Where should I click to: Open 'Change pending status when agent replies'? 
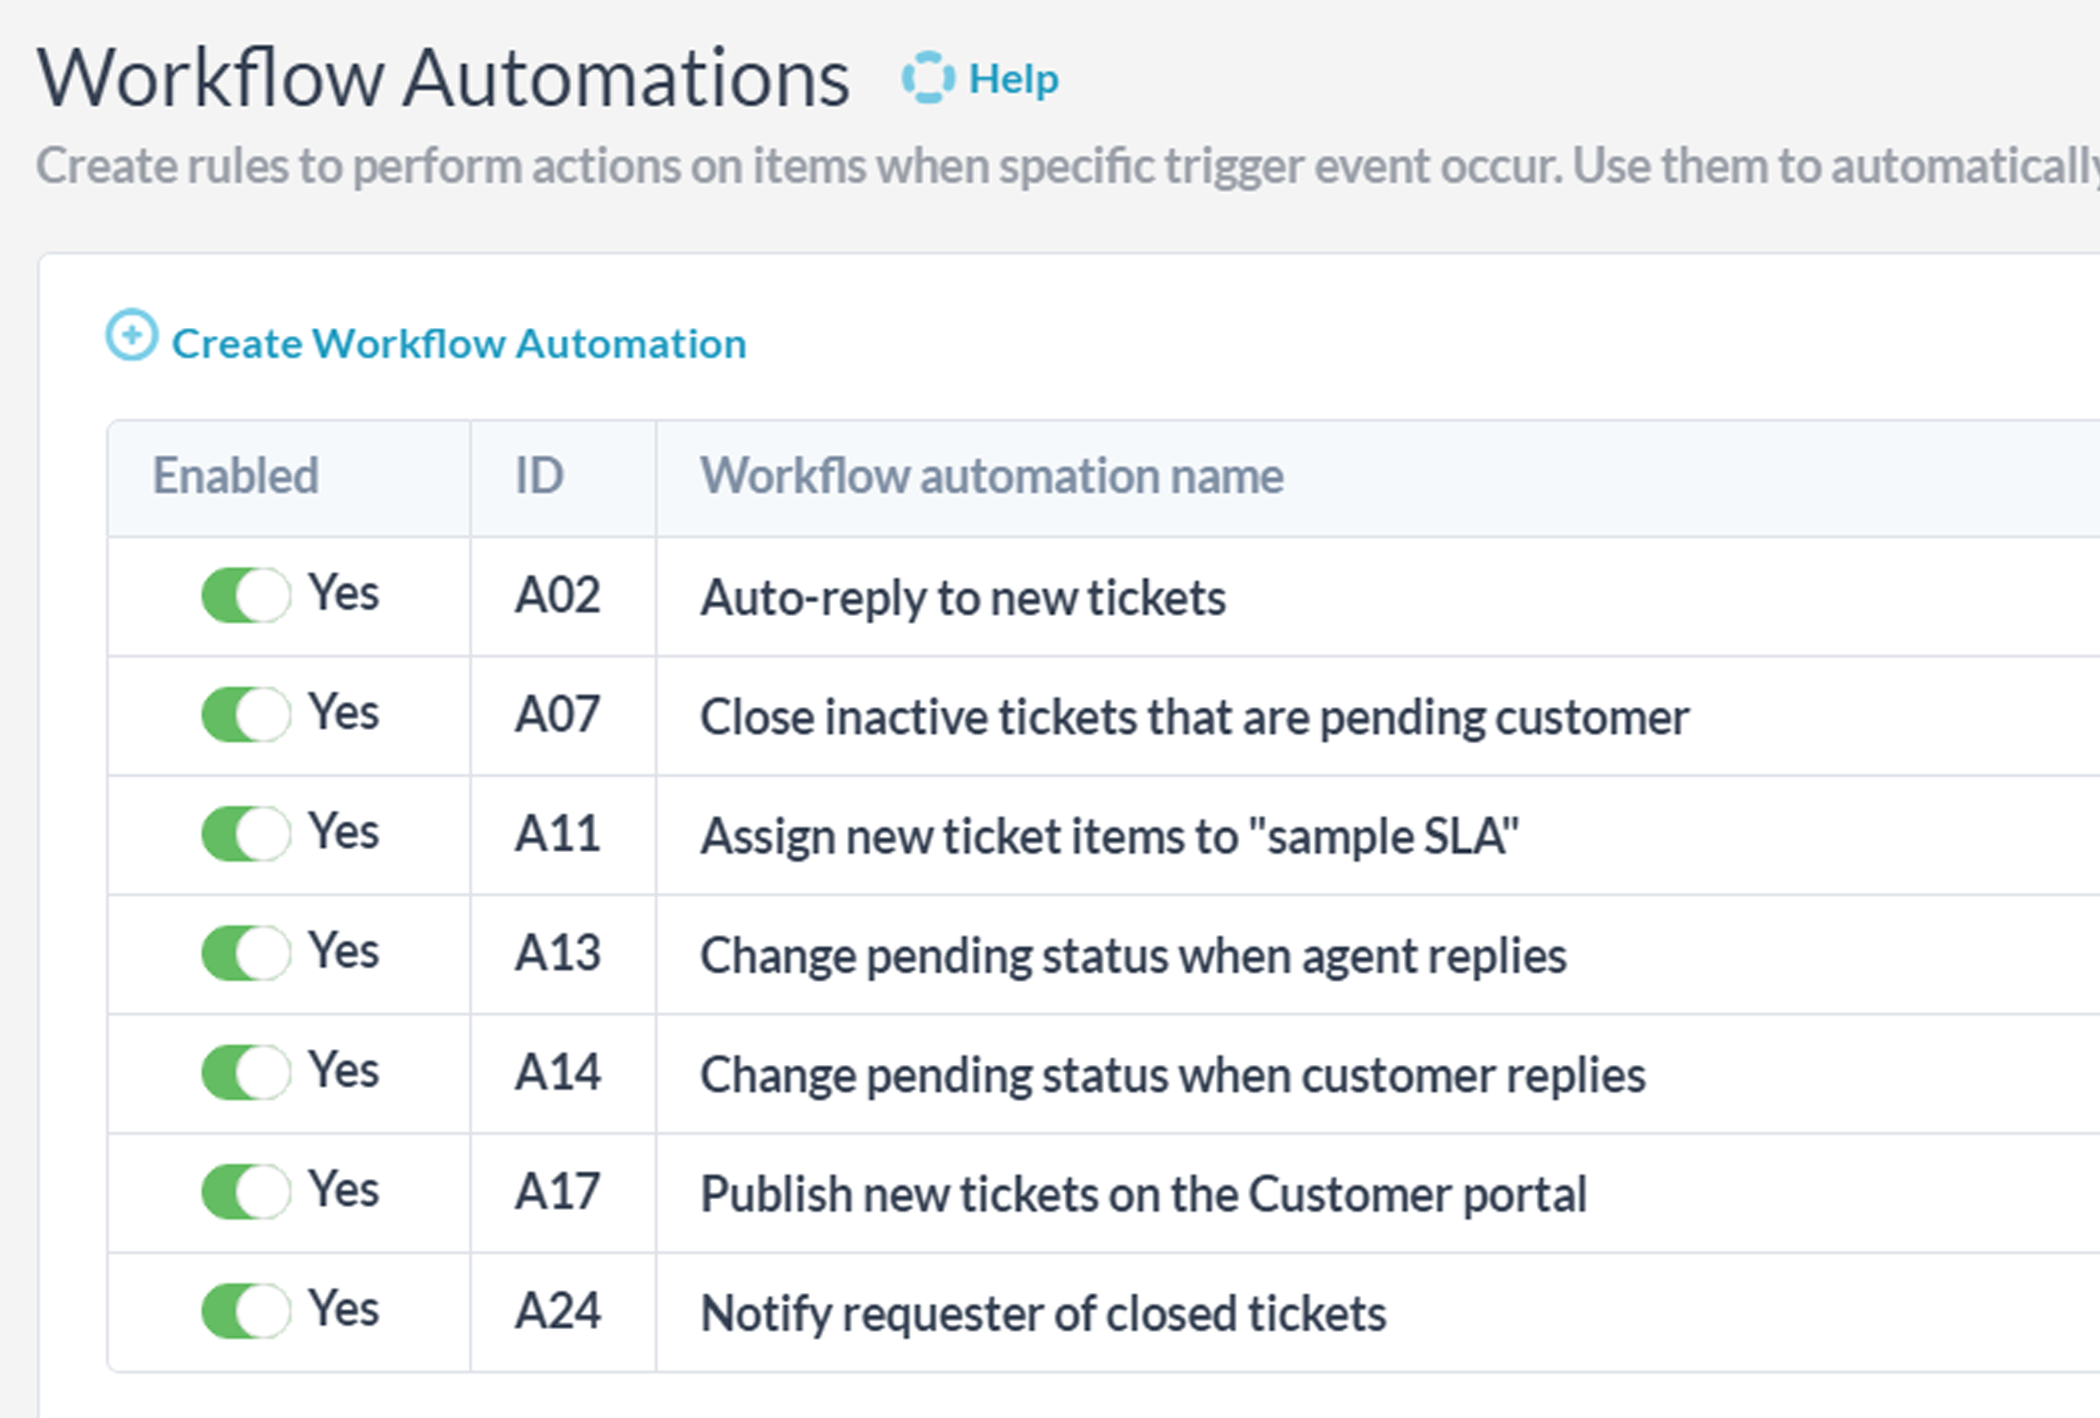pos(1133,955)
